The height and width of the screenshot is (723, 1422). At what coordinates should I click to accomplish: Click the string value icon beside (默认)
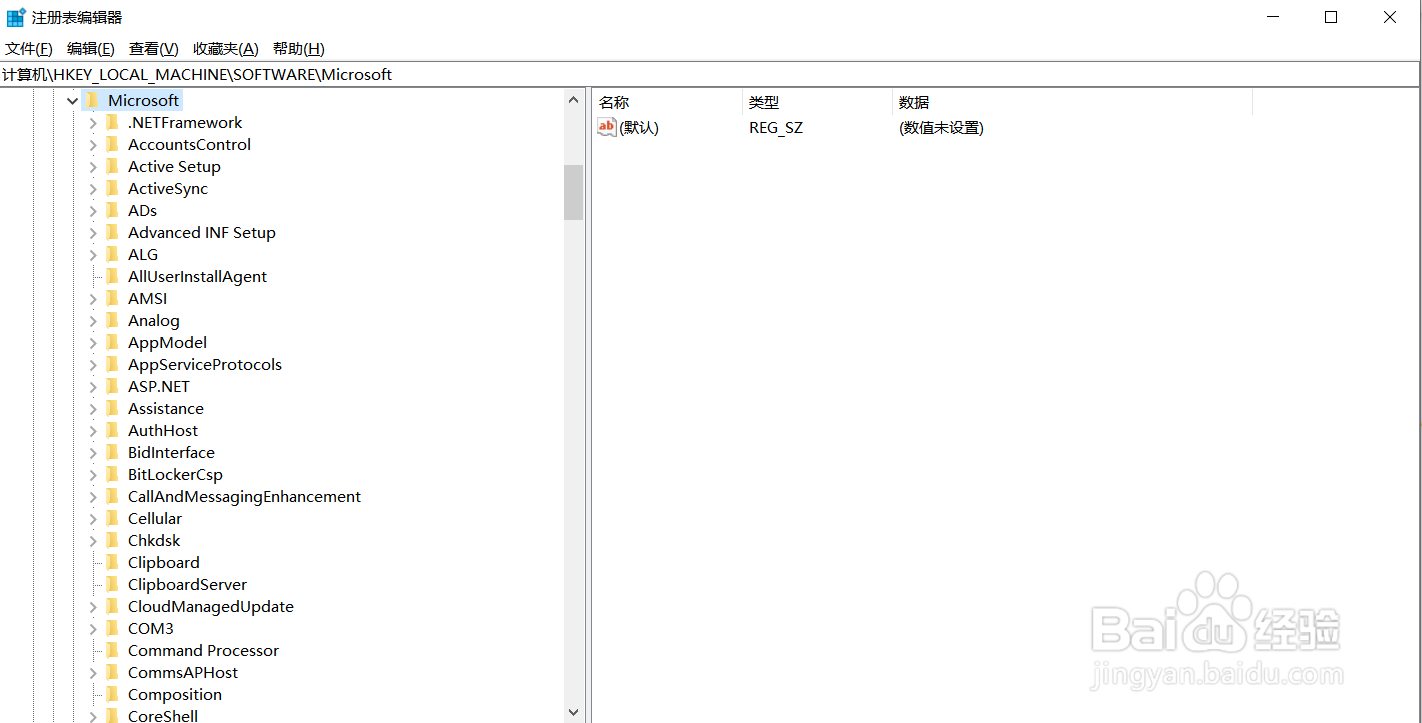point(607,127)
